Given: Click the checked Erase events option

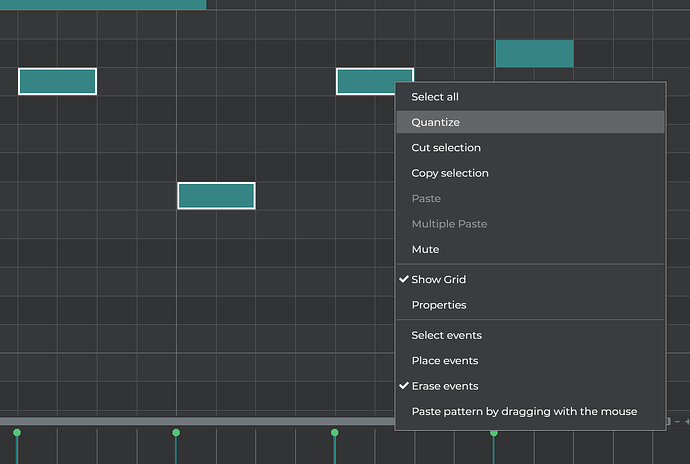Looking at the screenshot, I should coord(530,386).
